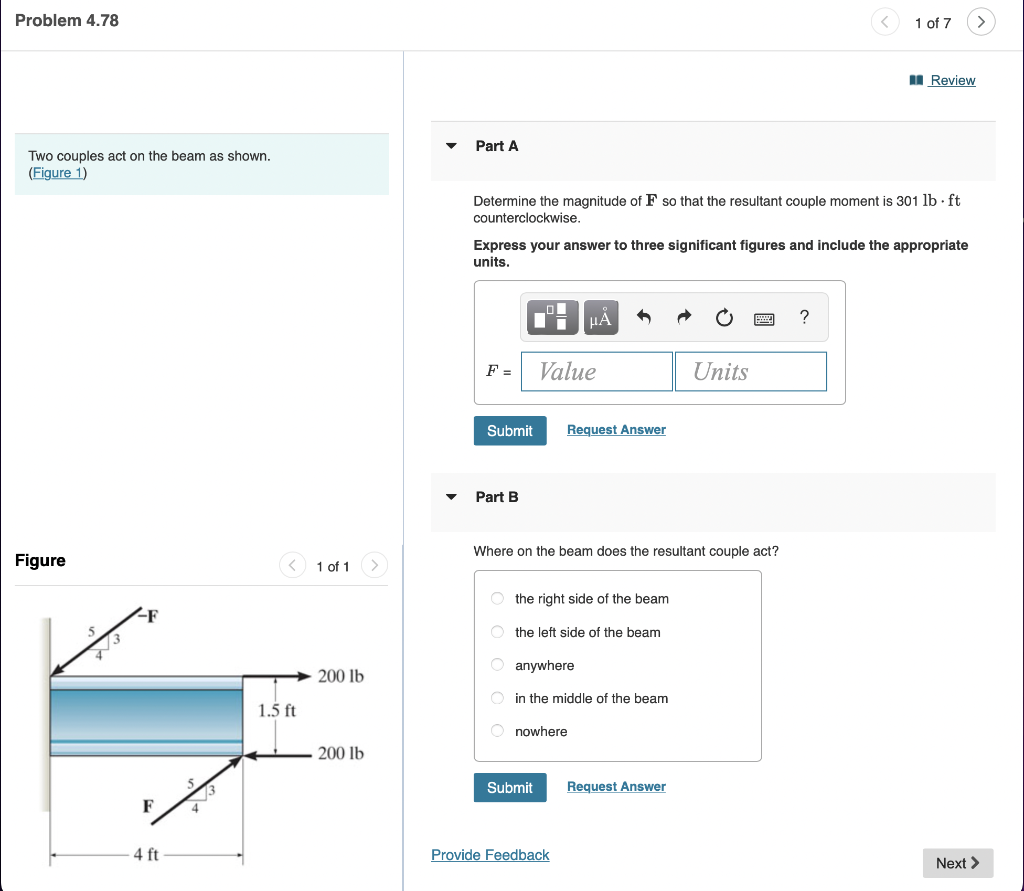
Task: Select 'the right side of the beam' option
Action: [497, 598]
